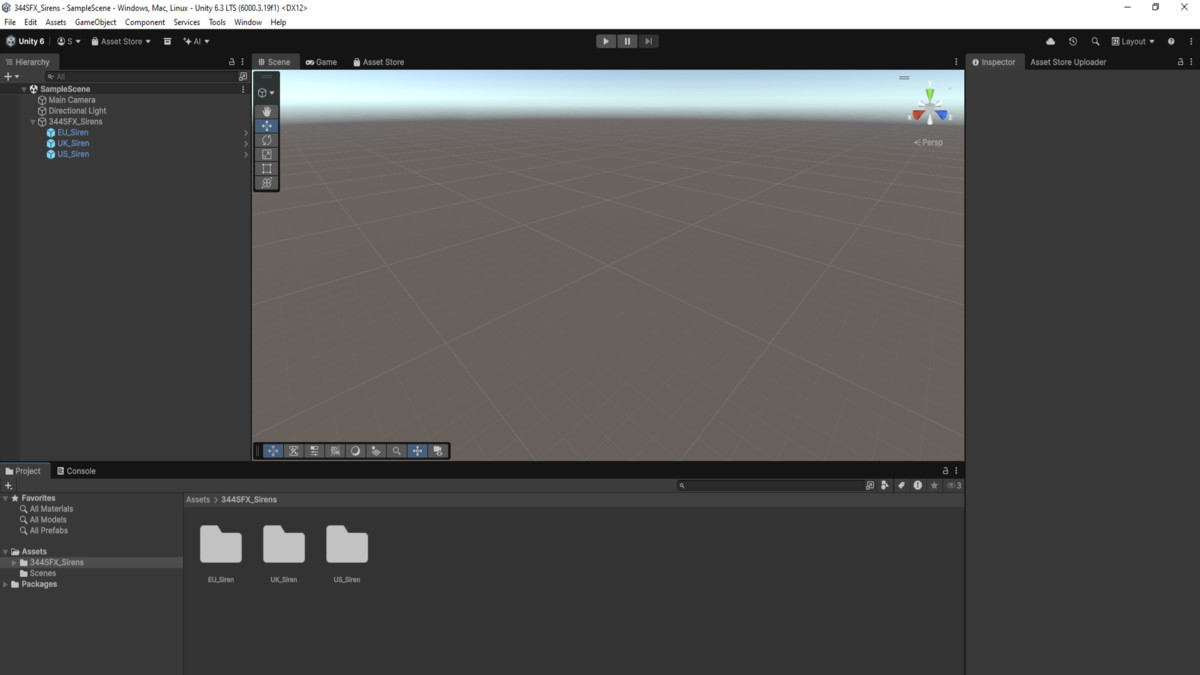Open EU_Siren prefab chevron arrow
1200x675 pixels.
(x=246, y=133)
